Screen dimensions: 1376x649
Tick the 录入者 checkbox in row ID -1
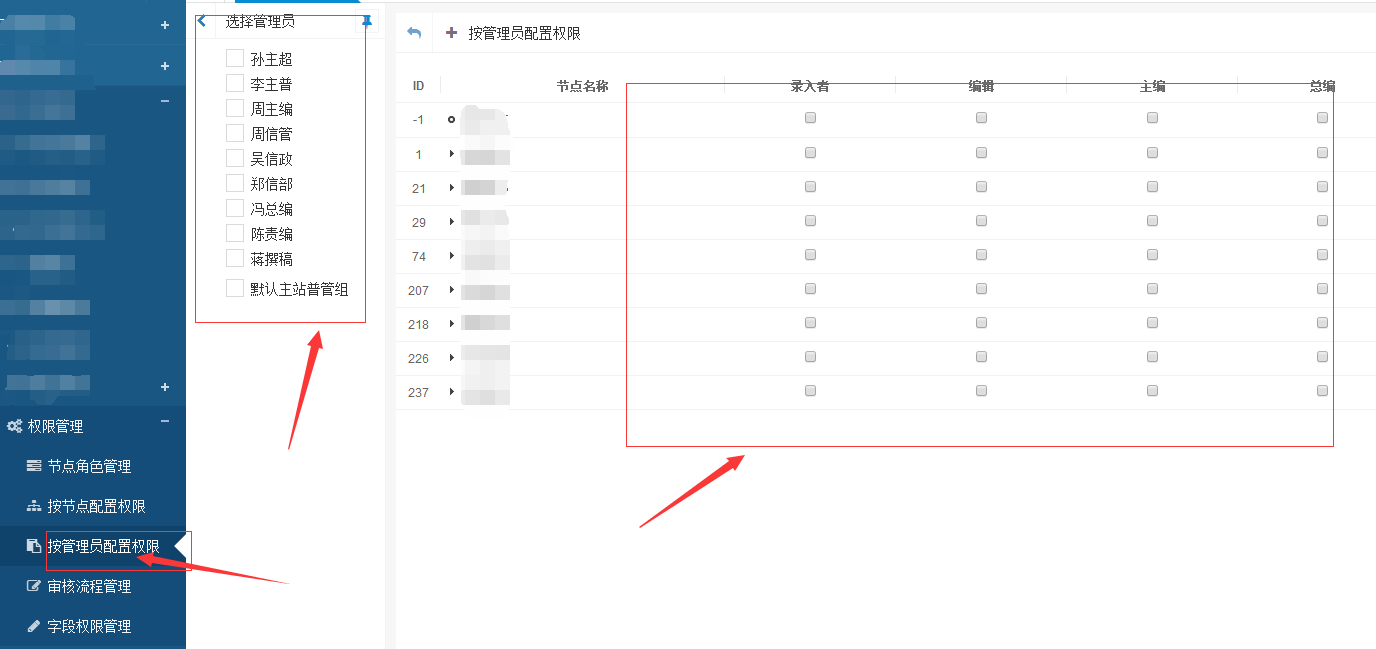pos(810,118)
